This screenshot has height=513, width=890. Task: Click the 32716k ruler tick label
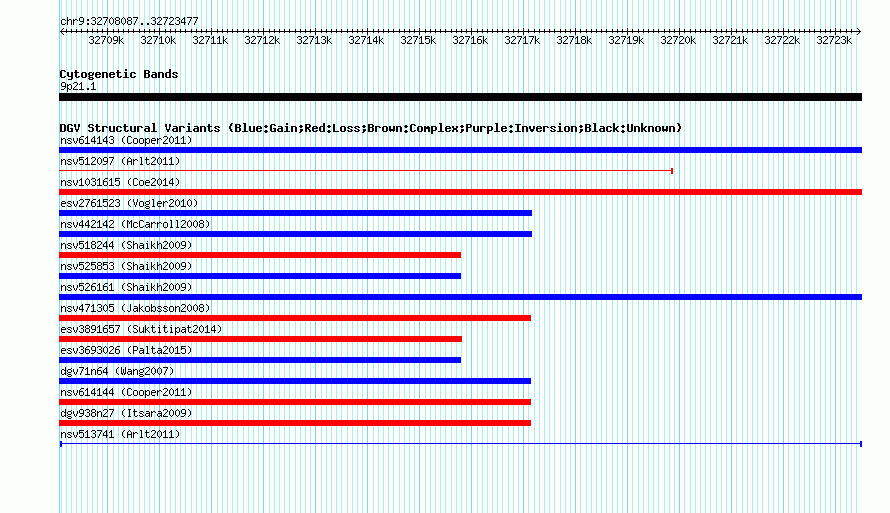pos(470,40)
